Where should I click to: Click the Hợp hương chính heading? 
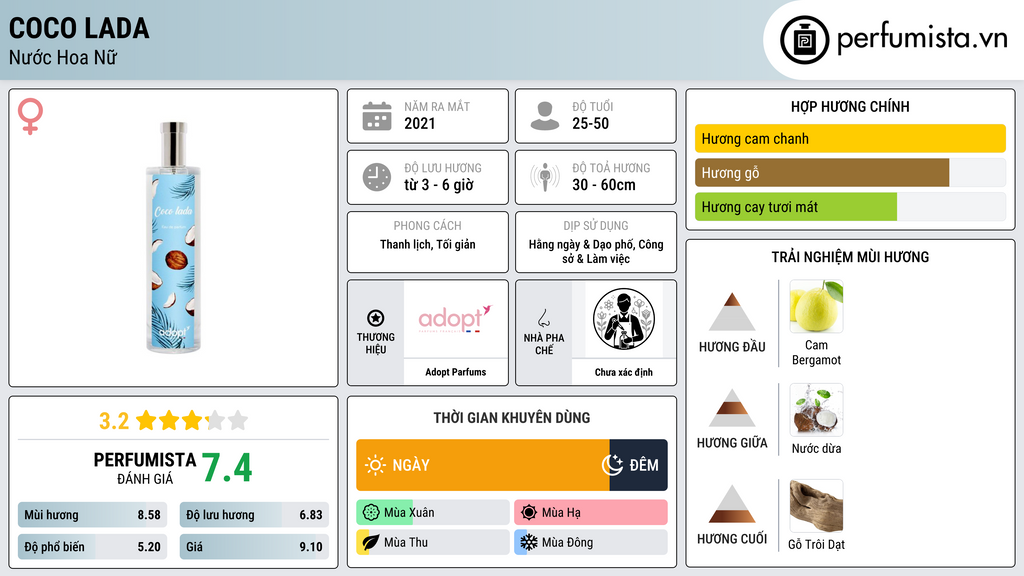[x=850, y=106]
